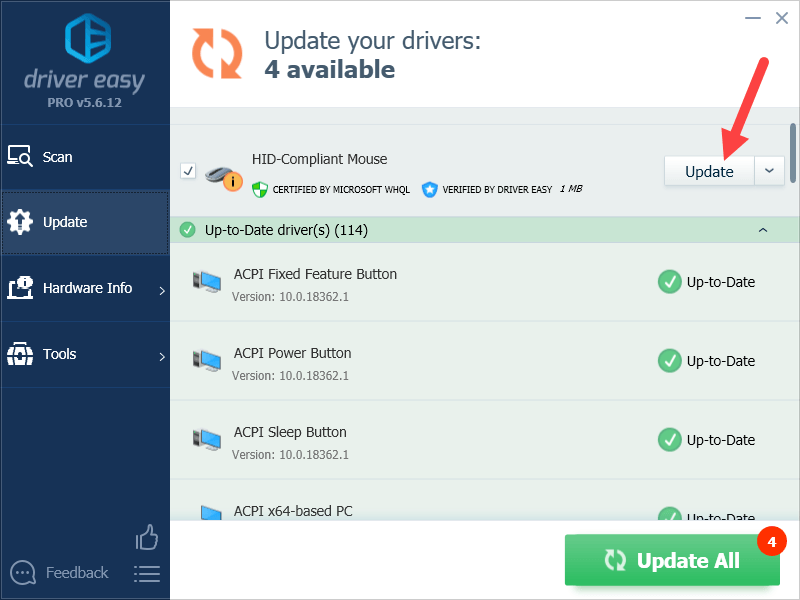The height and width of the screenshot is (600, 800).
Task: Open the Scan section
Action: click(85, 157)
